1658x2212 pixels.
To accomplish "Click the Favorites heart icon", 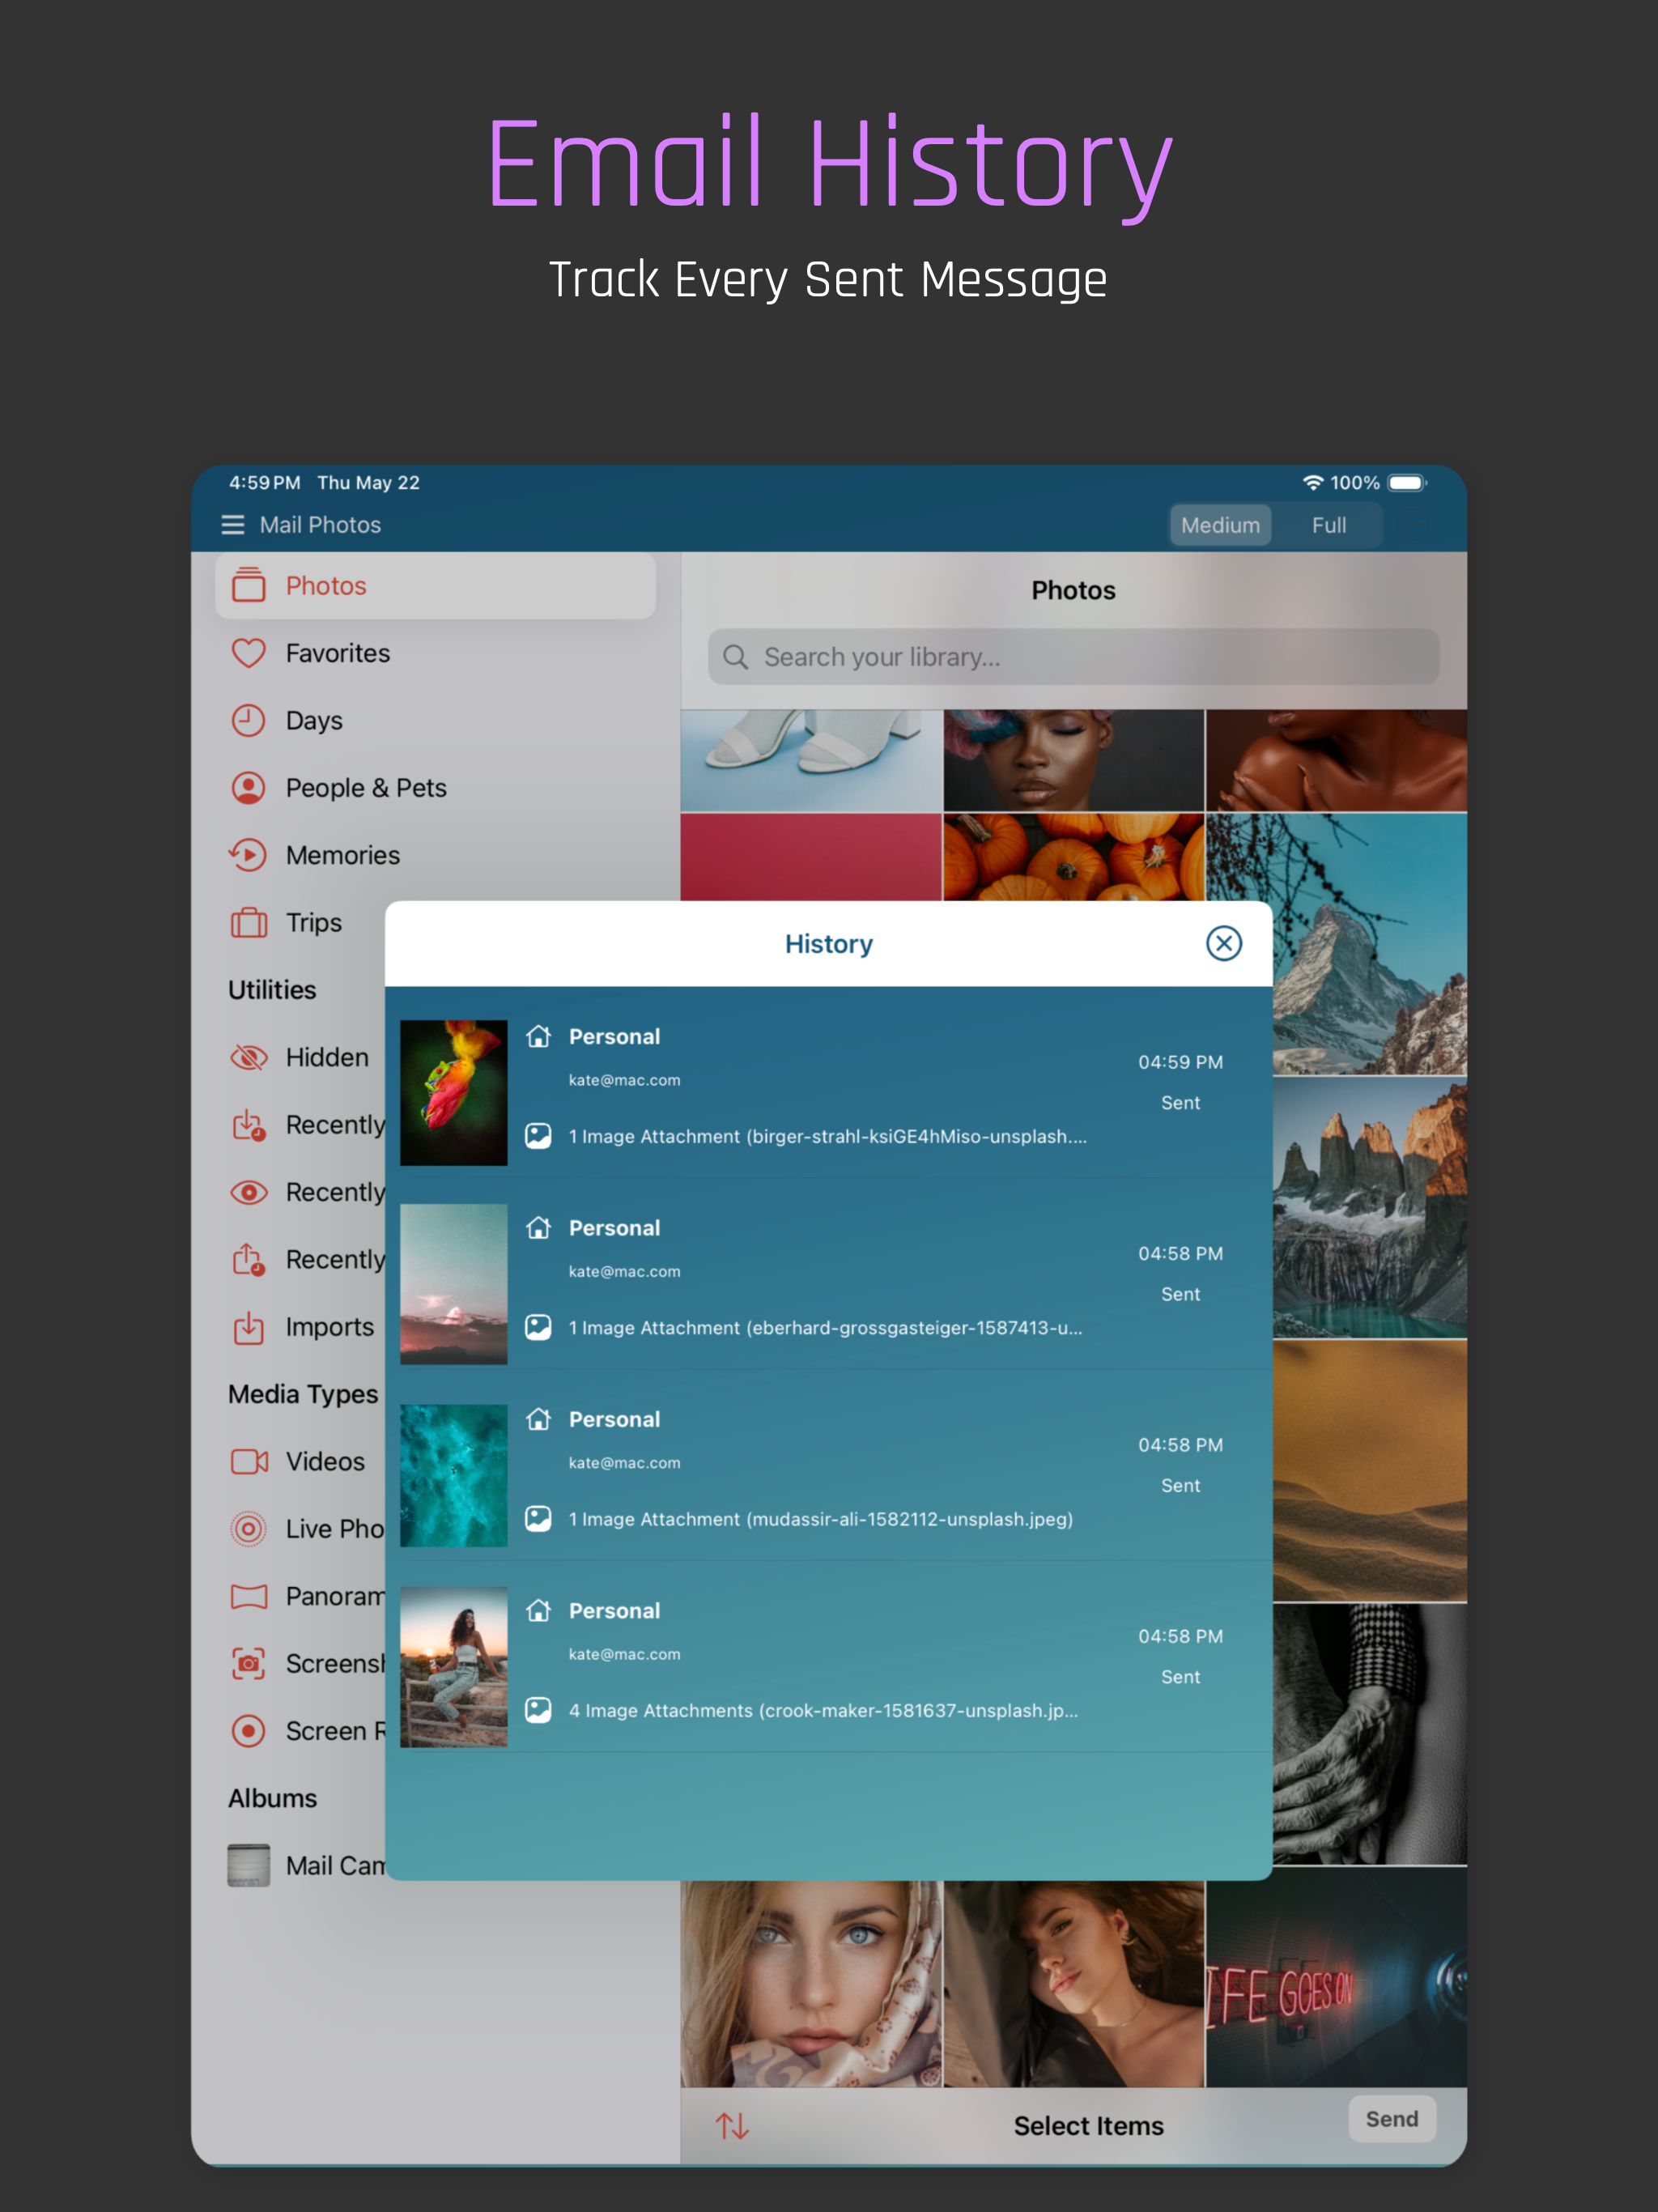I will [x=249, y=653].
